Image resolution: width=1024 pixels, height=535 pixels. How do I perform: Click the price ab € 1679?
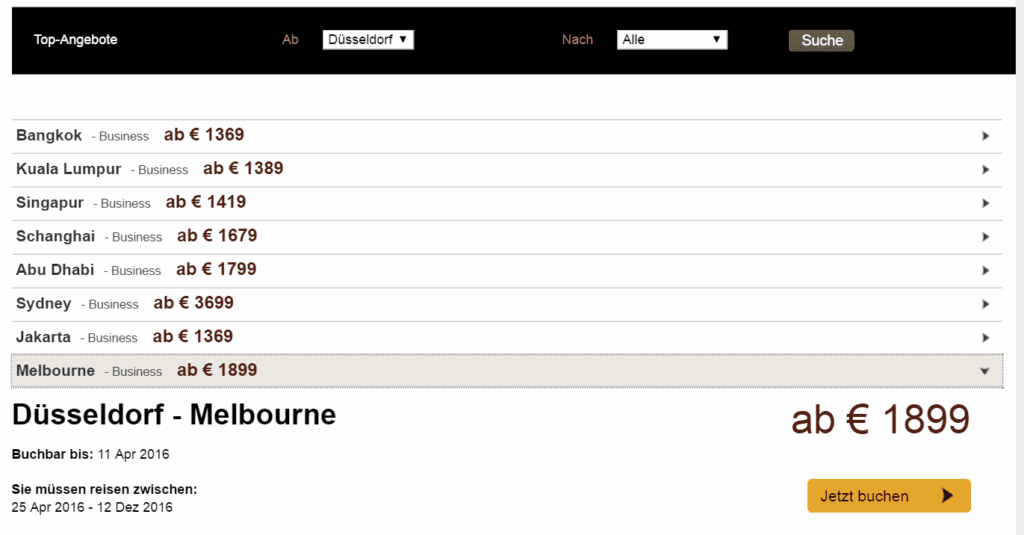pyautogui.click(x=217, y=236)
